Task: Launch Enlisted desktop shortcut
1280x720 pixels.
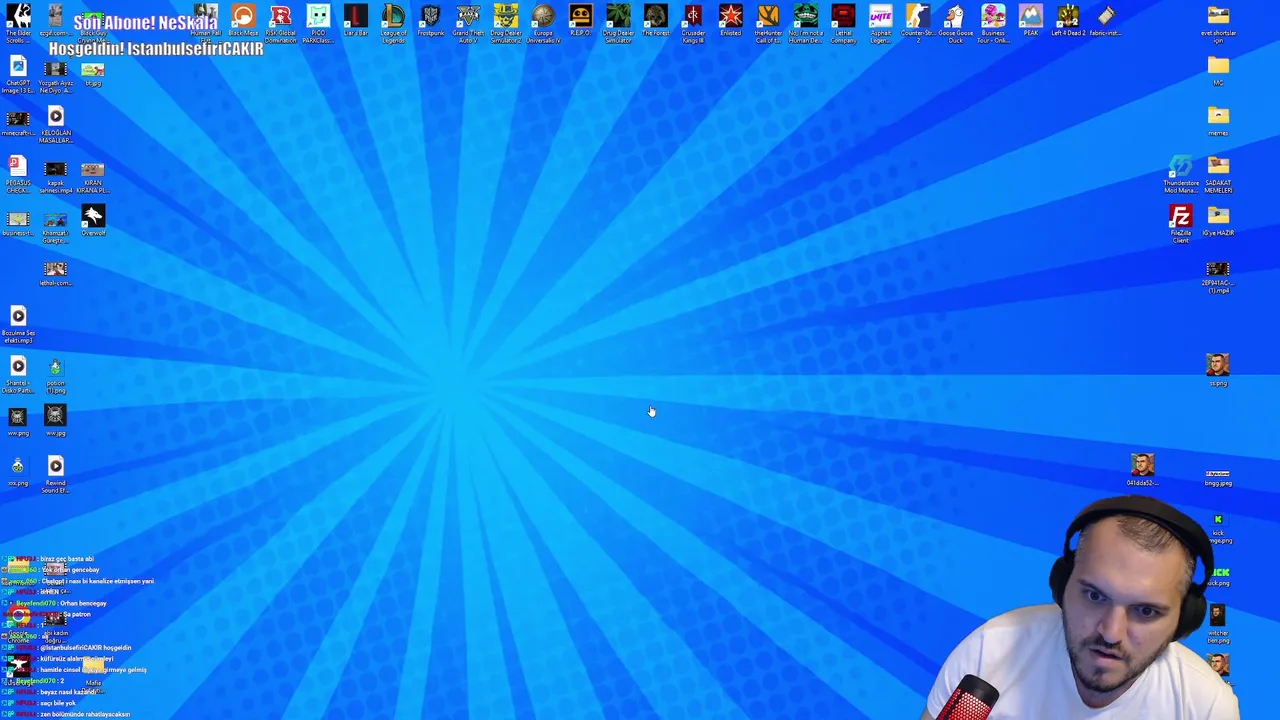Action: [x=730, y=22]
